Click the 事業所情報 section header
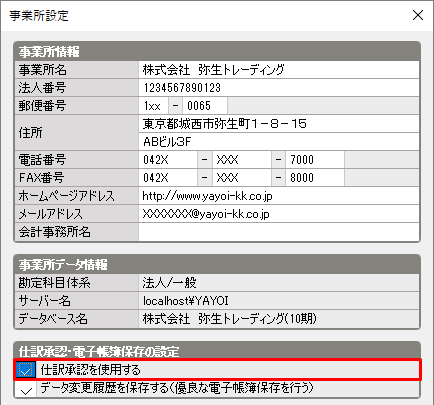The height and width of the screenshot is (405, 434). (217, 51)
